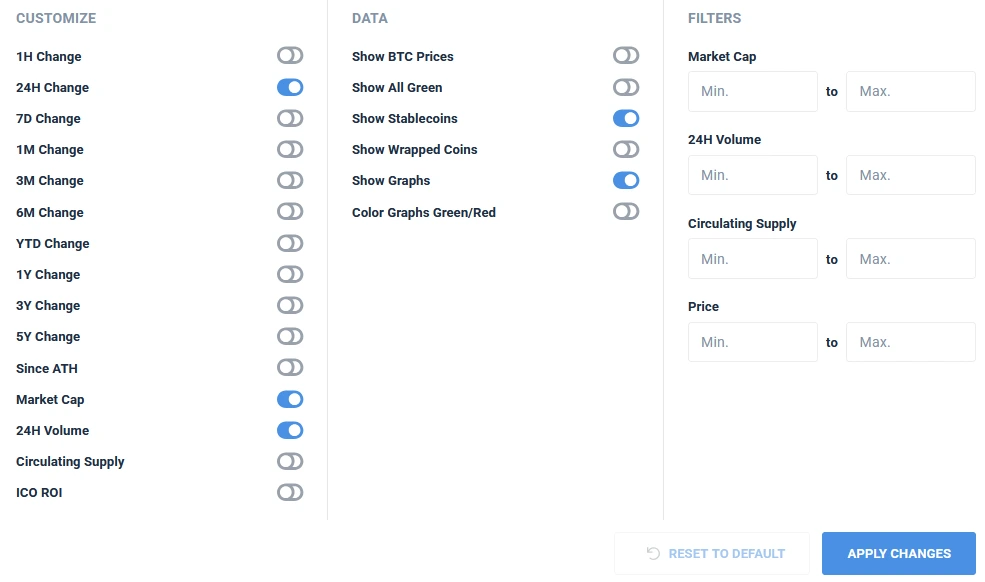
Task: Turn on the Since ATH toggle
Action: click(290, 367)
